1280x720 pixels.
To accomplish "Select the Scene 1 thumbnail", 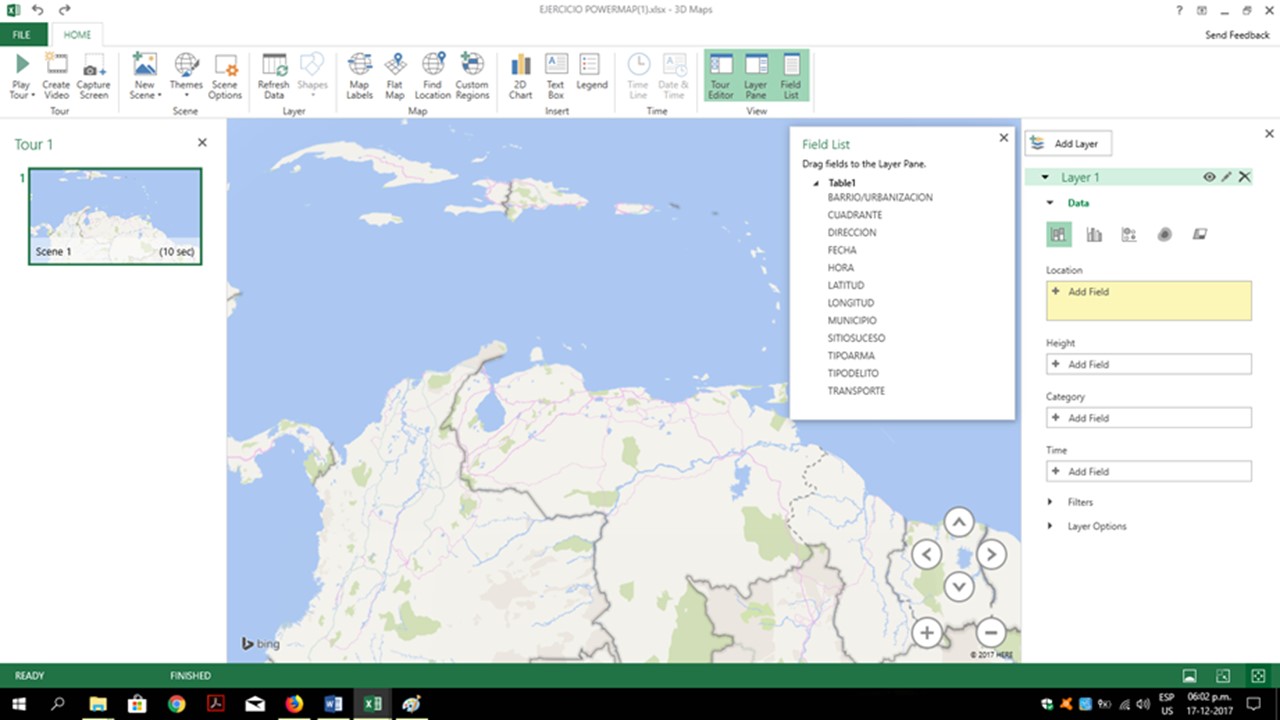I will point(115,216).
